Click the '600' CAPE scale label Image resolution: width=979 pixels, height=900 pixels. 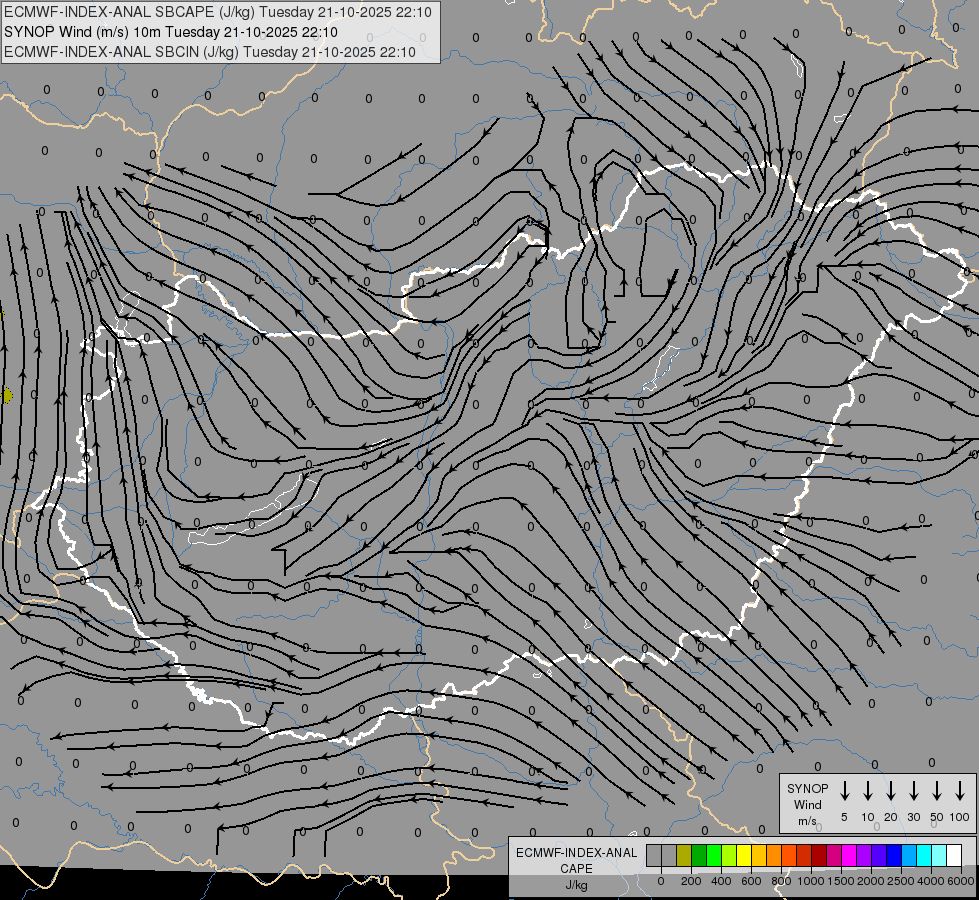tap(751, 881)
